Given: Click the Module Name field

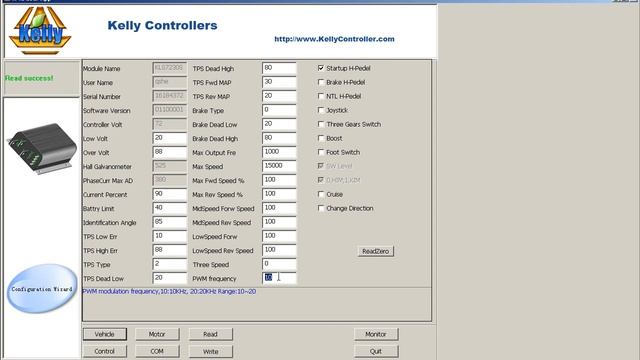Looking at the screenshot, I should 170,68.
